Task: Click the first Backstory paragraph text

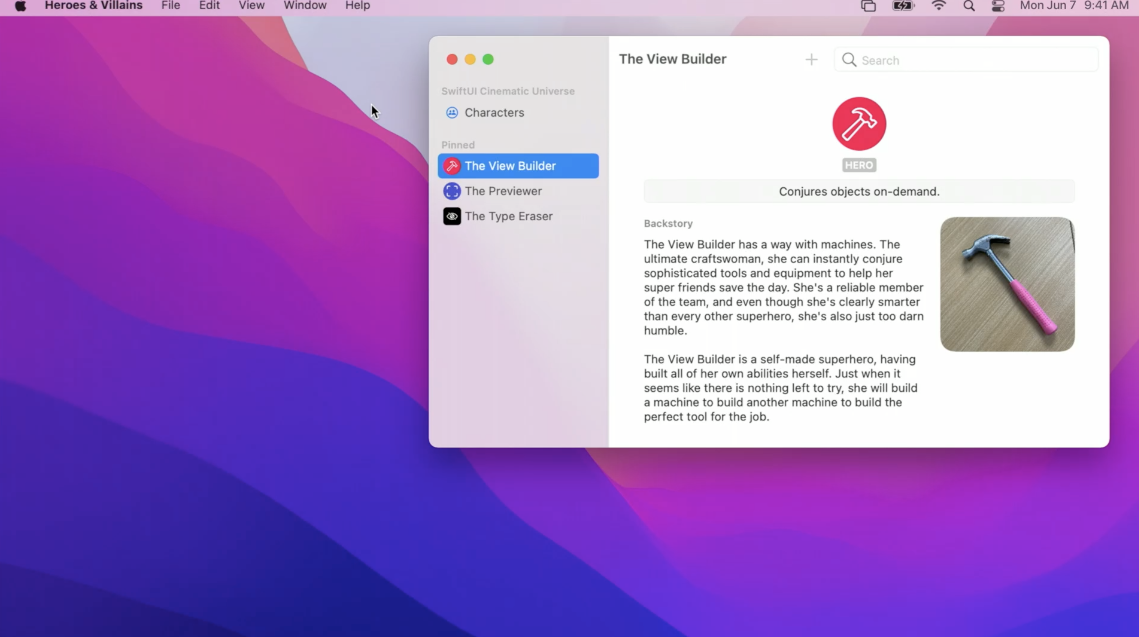Action: pyautogui.click(x=784, y=288)
